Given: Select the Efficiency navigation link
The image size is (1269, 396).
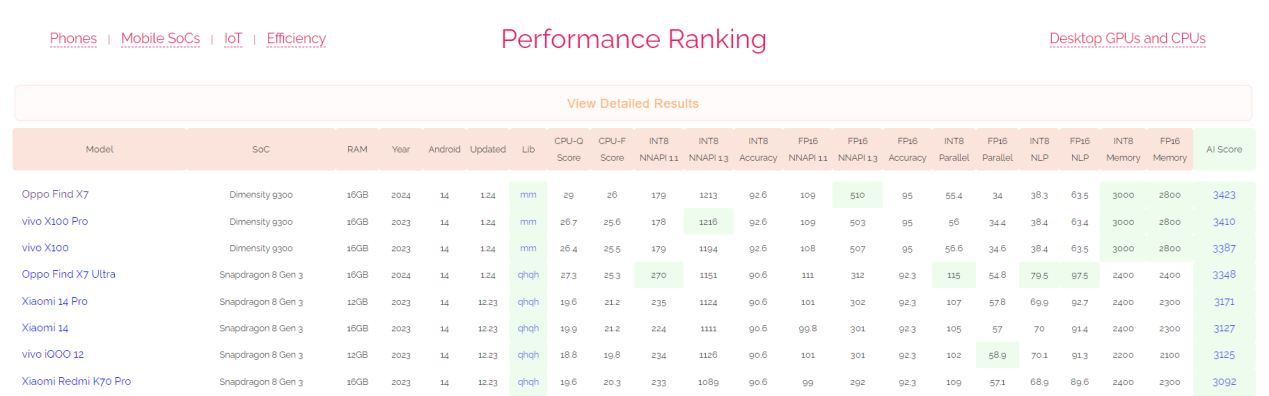Looking at the screenshot, I should pyautogui.click(x=296, y=39).
